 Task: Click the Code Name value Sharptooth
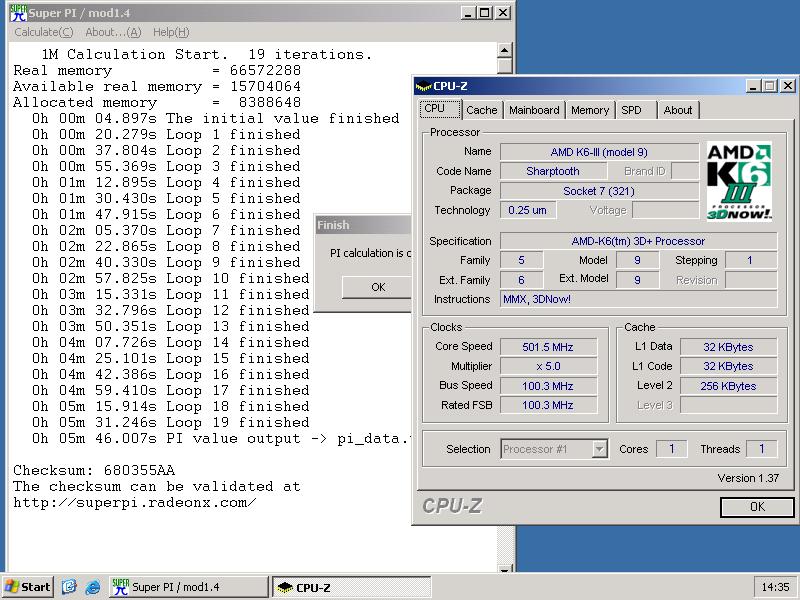coord(553,171)
